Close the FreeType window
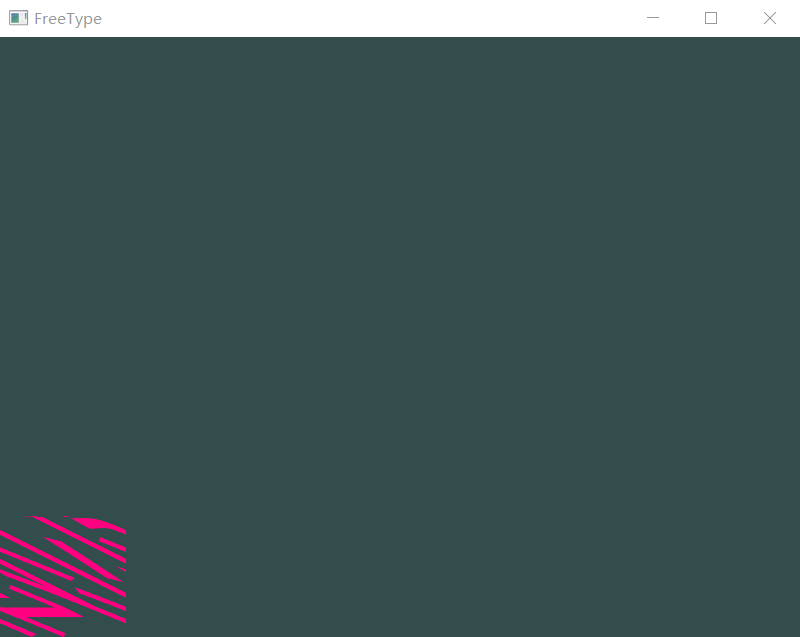The height and width of the screenshot is (637, 800). click(x=770, y=18)
